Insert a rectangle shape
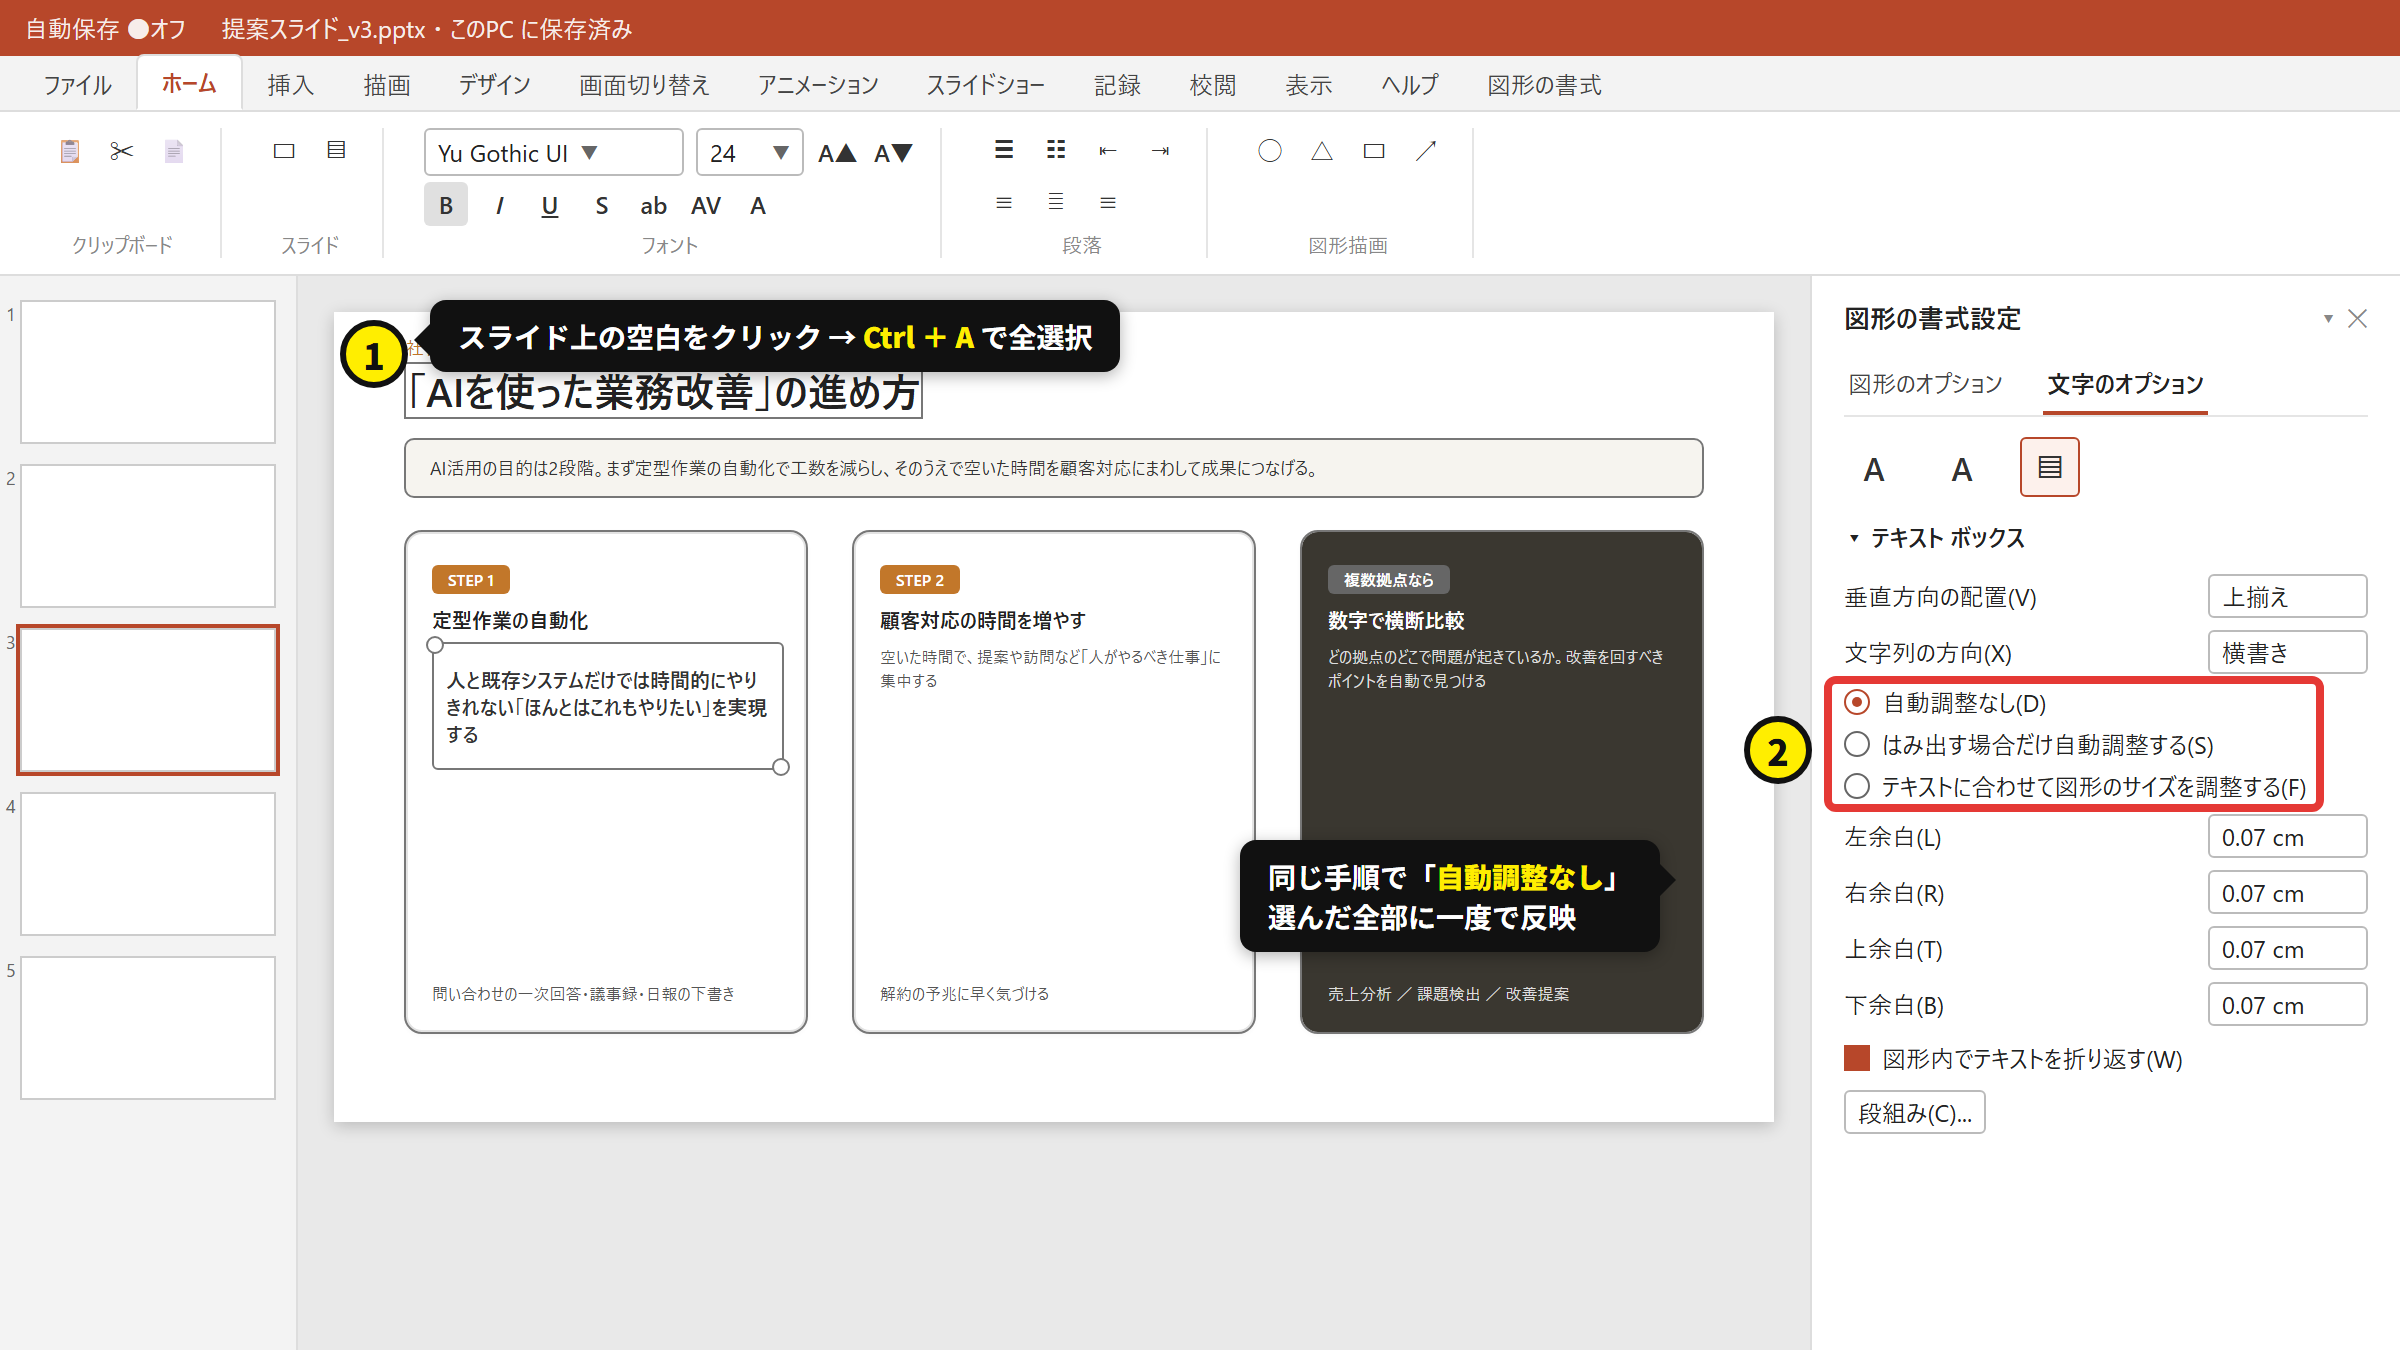The image size is (2400, 1350). (1374, 151)
